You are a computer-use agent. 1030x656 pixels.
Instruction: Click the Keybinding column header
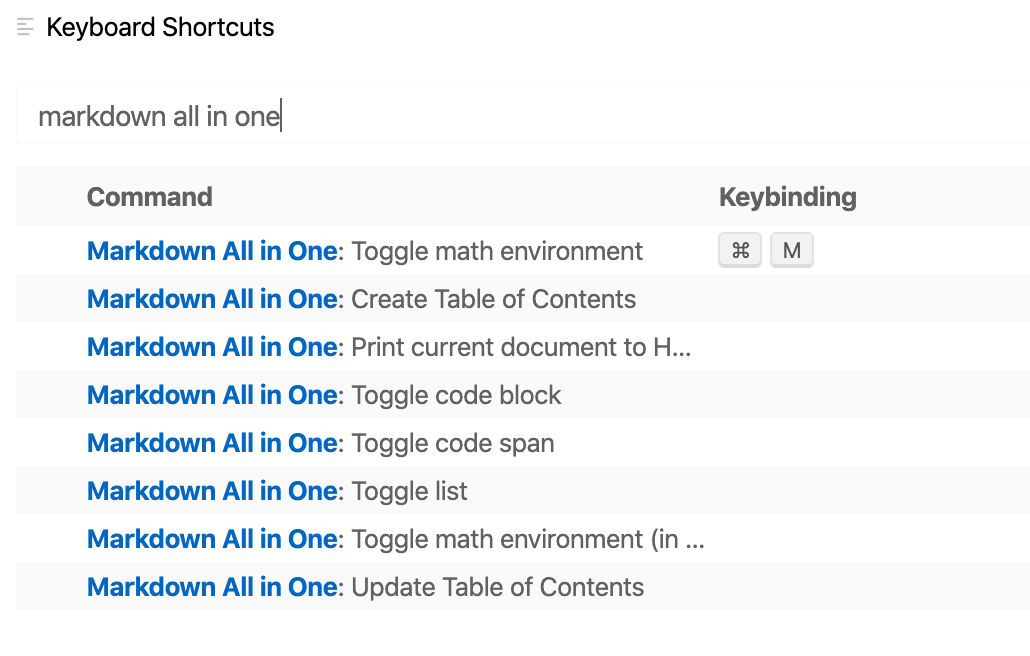coord(787,197)
